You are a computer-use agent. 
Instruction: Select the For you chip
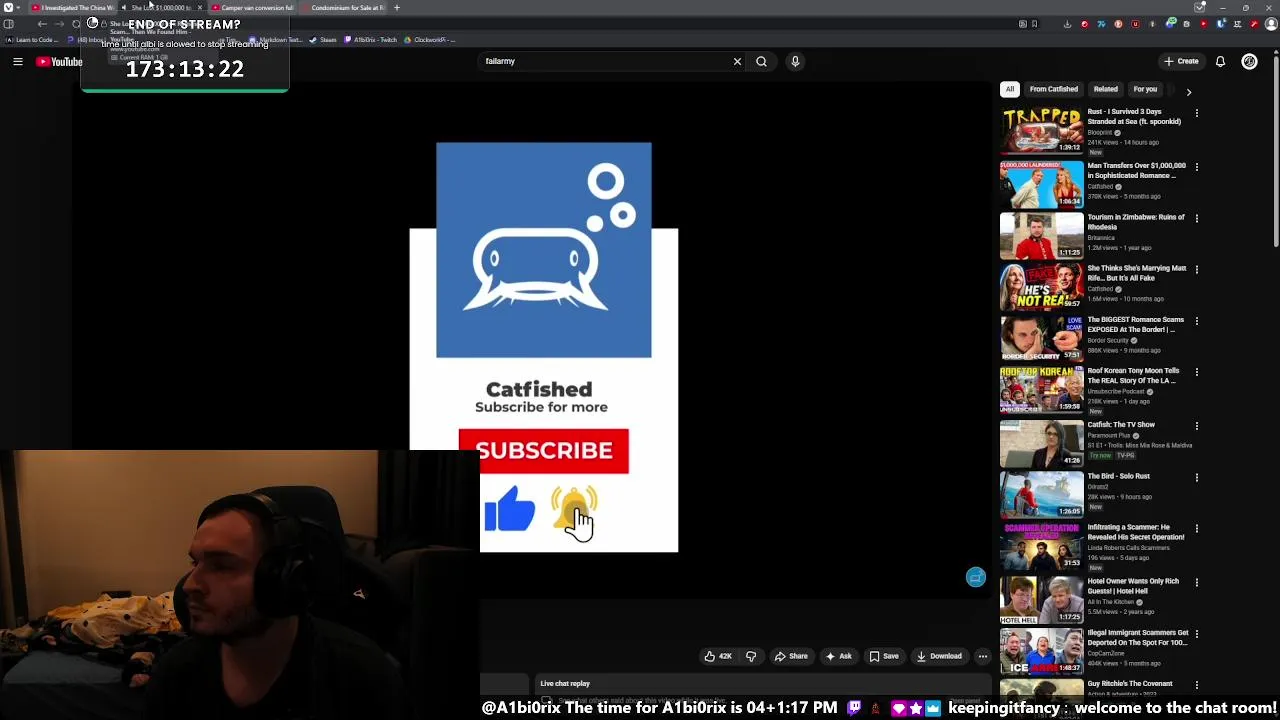pyautogui.click(x=1145, y=89)
